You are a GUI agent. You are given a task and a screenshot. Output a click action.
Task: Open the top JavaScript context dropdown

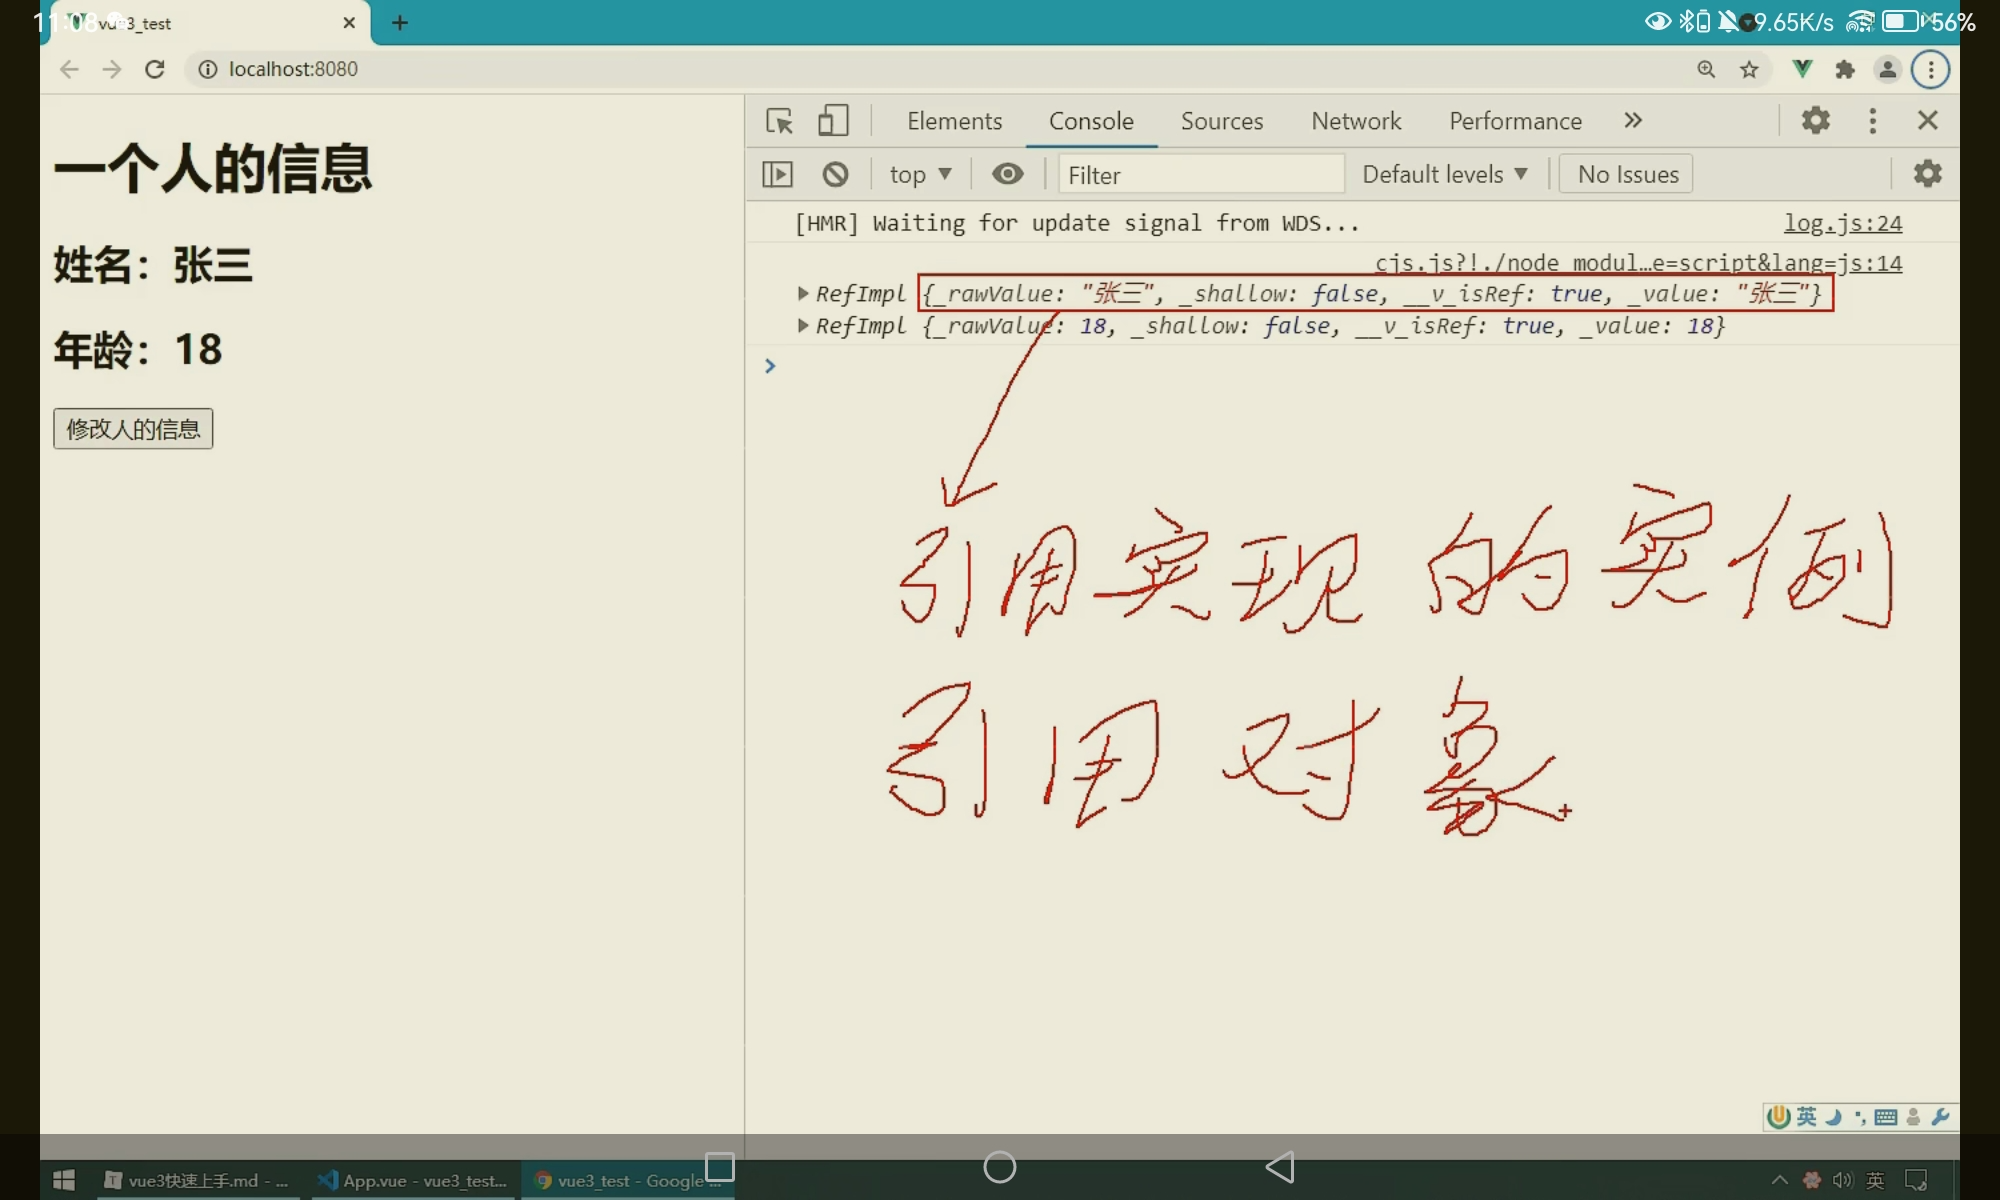click(920, 174)
